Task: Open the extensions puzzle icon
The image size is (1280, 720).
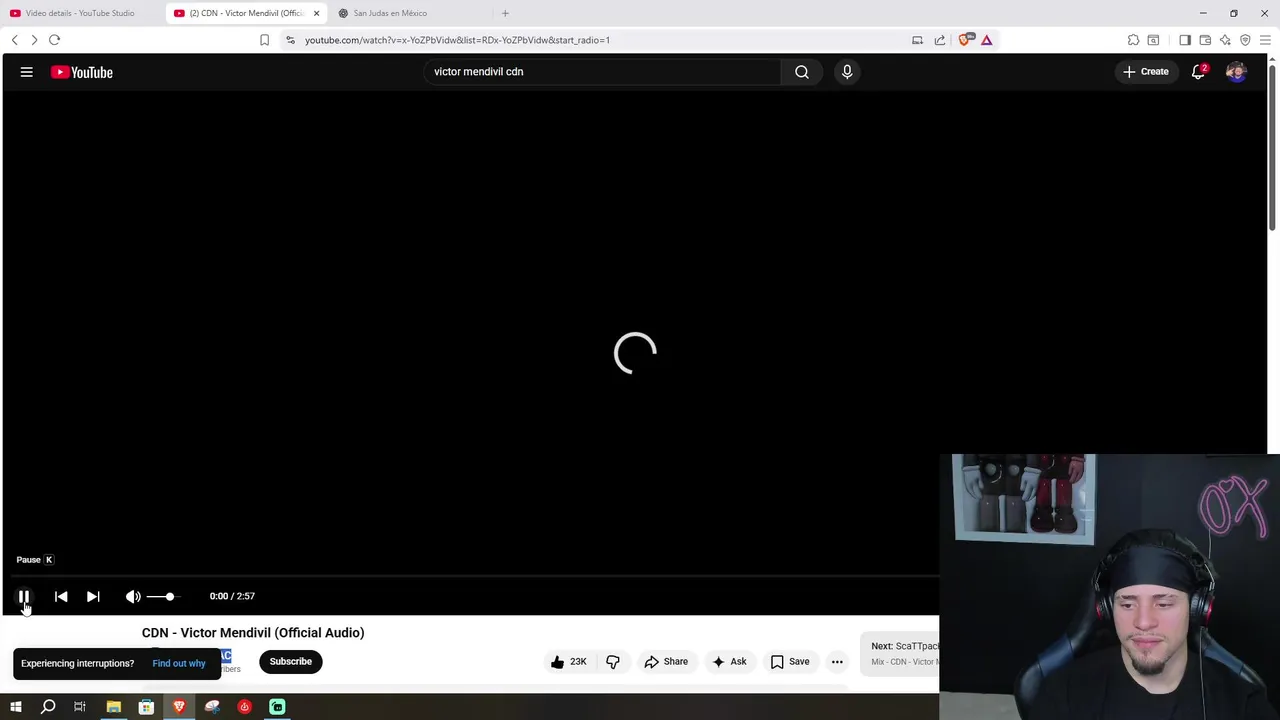Action: point(1133,40)
